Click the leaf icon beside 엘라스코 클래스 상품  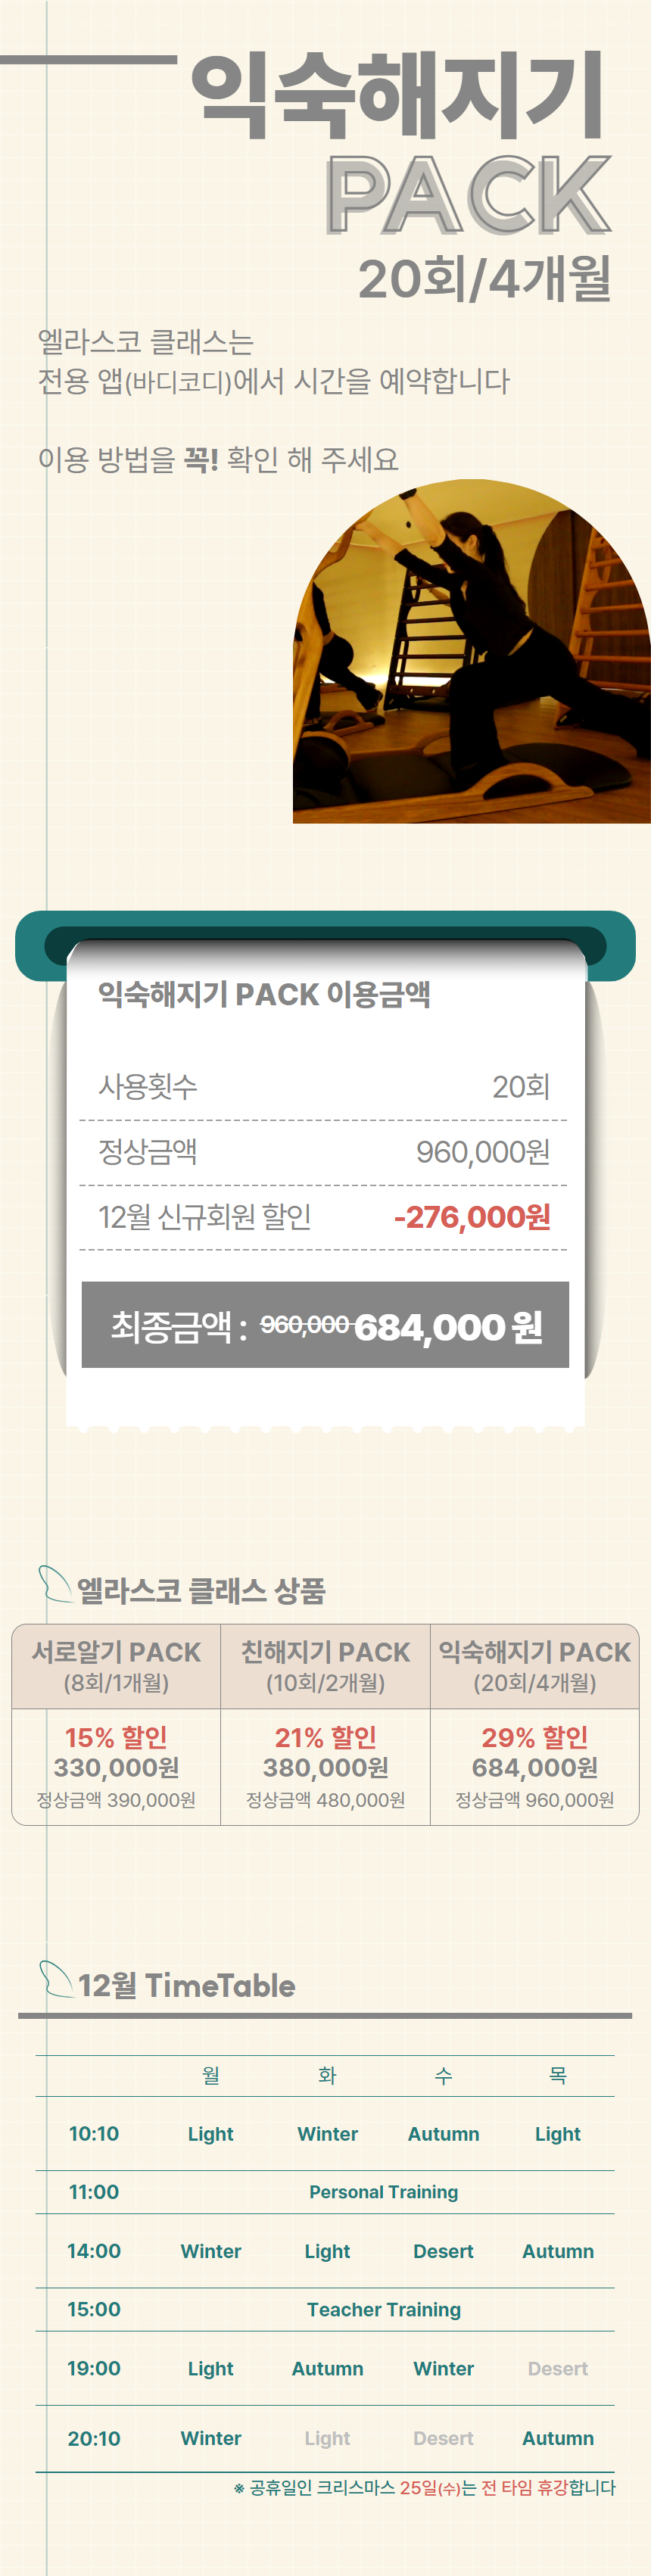click(54, 1584)
